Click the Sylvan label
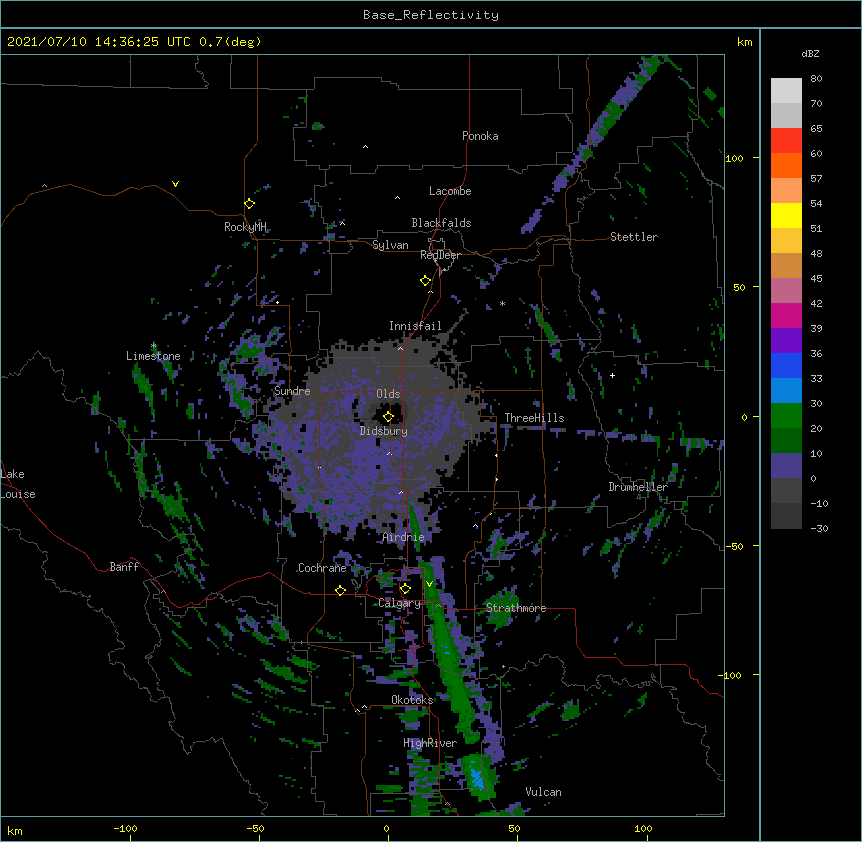 pyautogui.click(x=390, y=245)
